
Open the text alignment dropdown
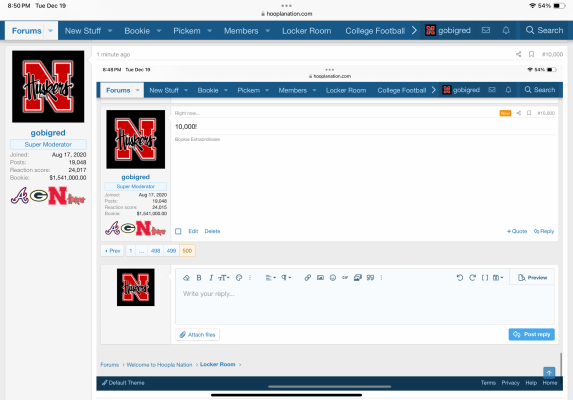coord(270,278)
